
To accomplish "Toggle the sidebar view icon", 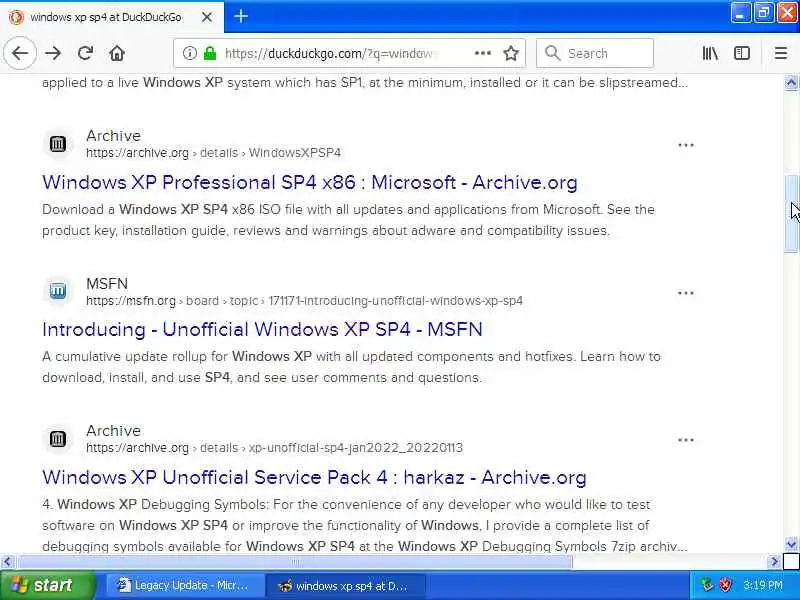I will (742, 53).
